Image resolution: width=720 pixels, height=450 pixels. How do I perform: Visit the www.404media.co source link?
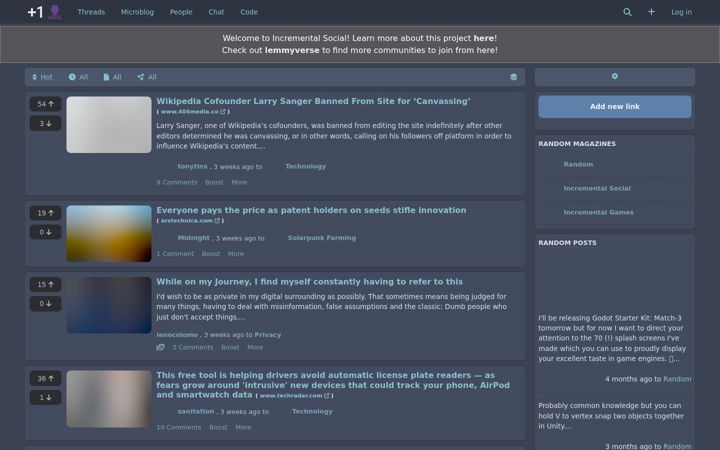tap(193, 112)
